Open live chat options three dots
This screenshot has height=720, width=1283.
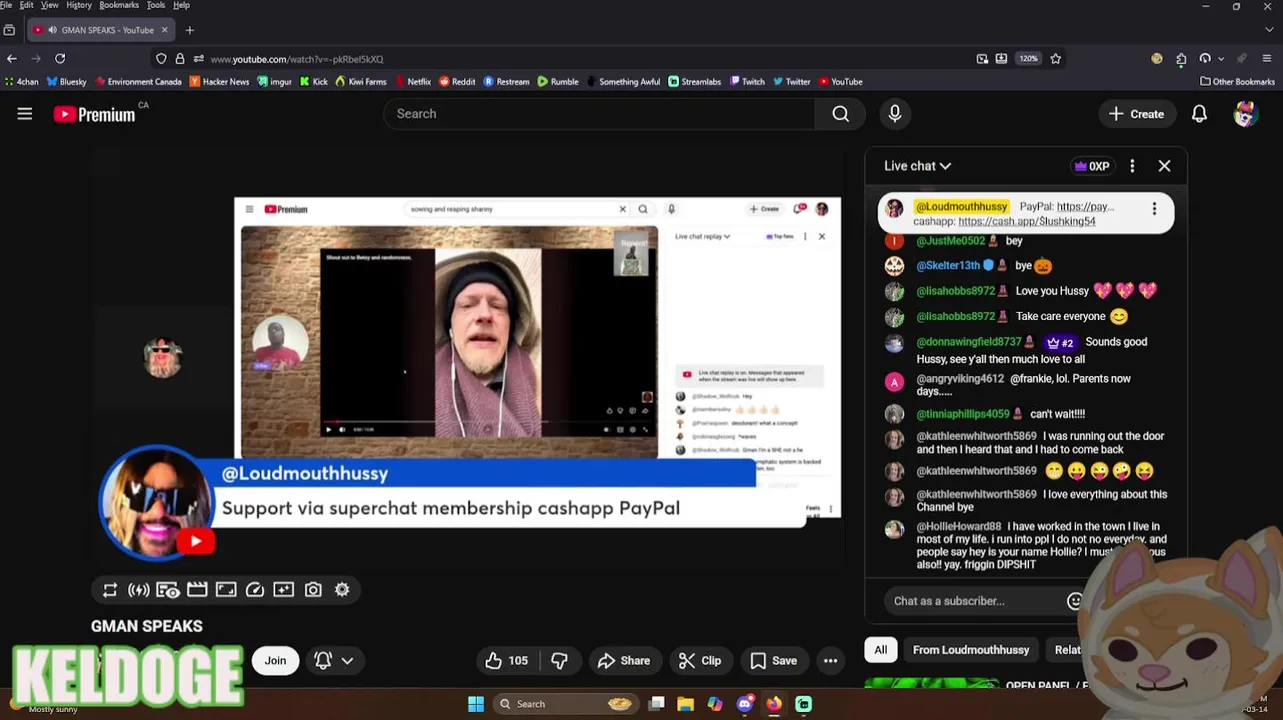pyautogui.click(x=1132, y=166)
